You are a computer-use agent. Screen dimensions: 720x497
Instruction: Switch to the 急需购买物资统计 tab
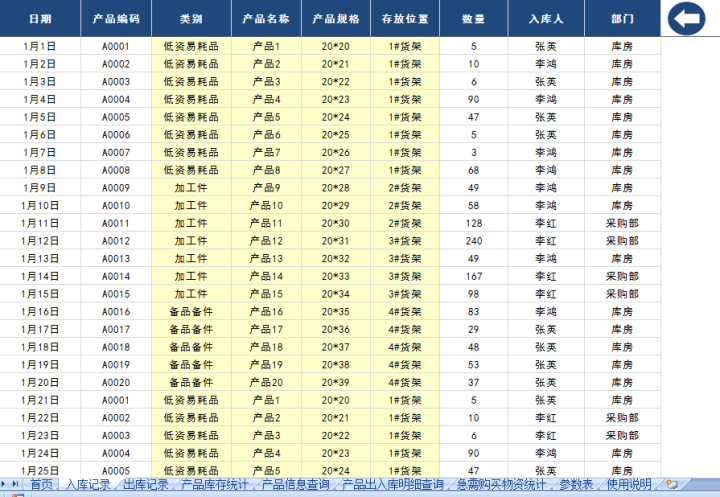point(501,484)
